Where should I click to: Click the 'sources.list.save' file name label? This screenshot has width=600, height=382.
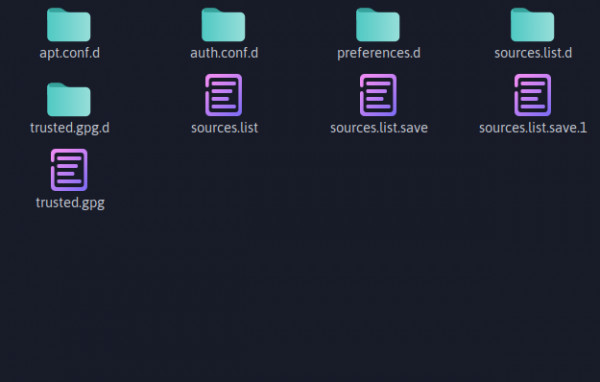(379, 128)
